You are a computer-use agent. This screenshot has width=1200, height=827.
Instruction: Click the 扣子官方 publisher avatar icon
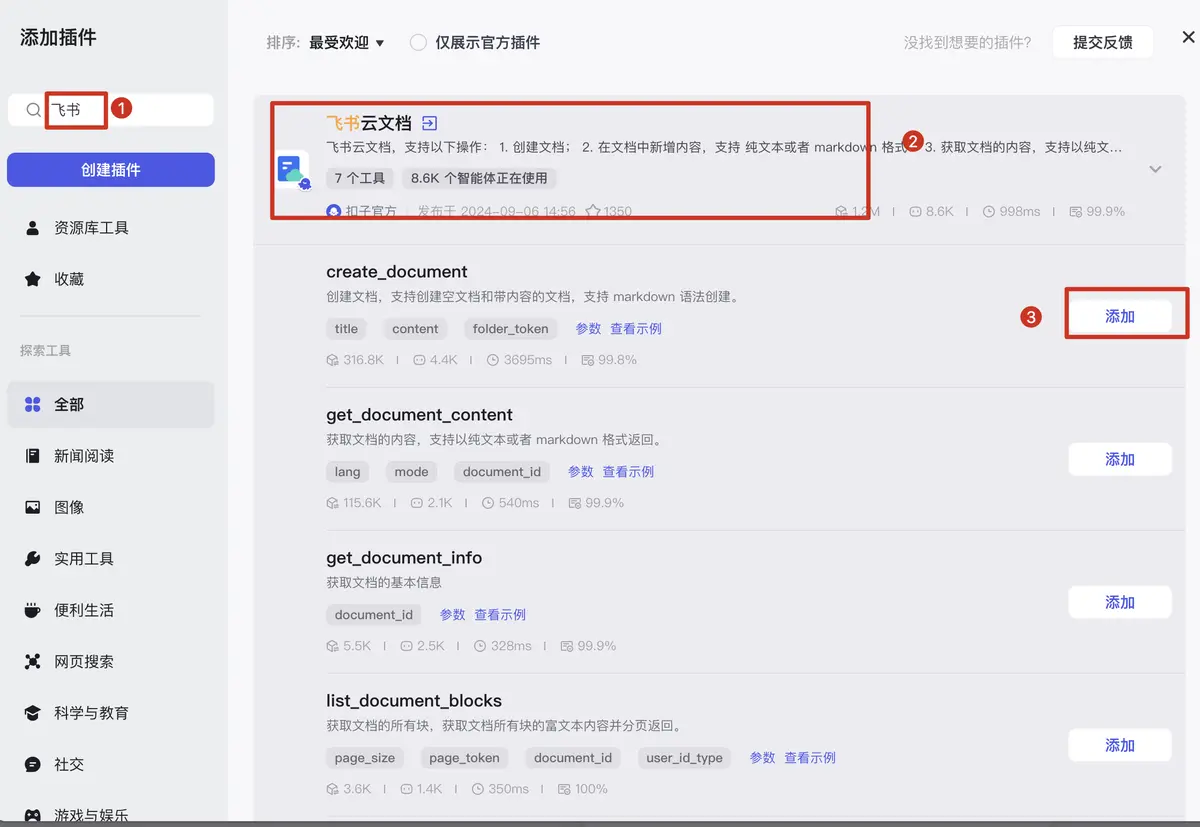coord(333,211)
